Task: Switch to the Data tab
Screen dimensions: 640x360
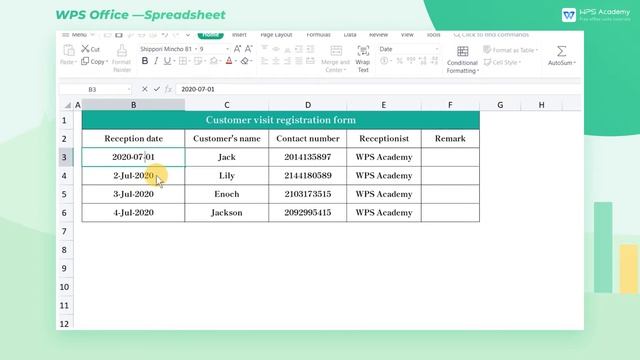Action: 350,35
